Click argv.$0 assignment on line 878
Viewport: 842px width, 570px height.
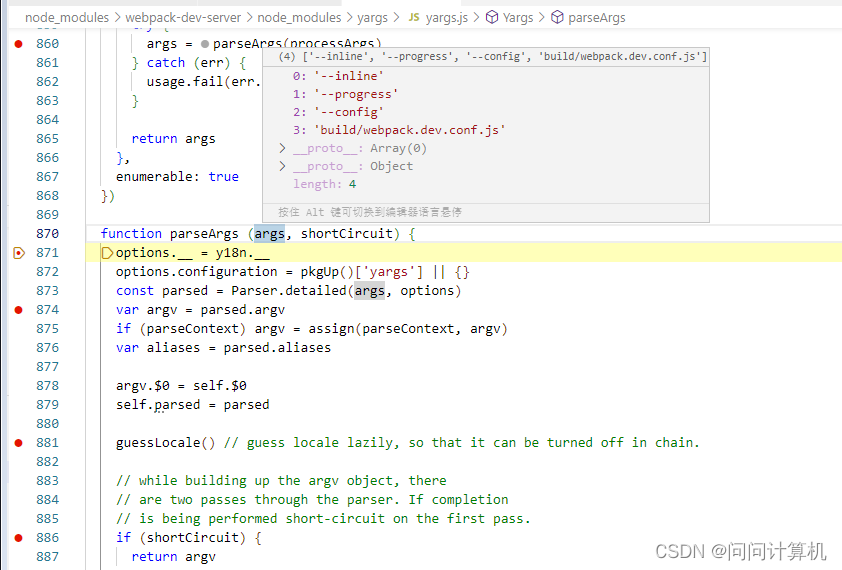point(181,386)
